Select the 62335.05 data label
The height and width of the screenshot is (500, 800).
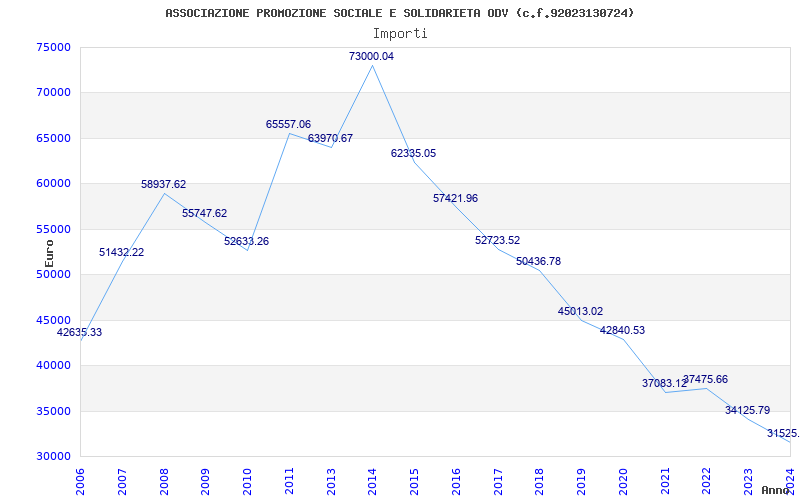pos(413,154)
